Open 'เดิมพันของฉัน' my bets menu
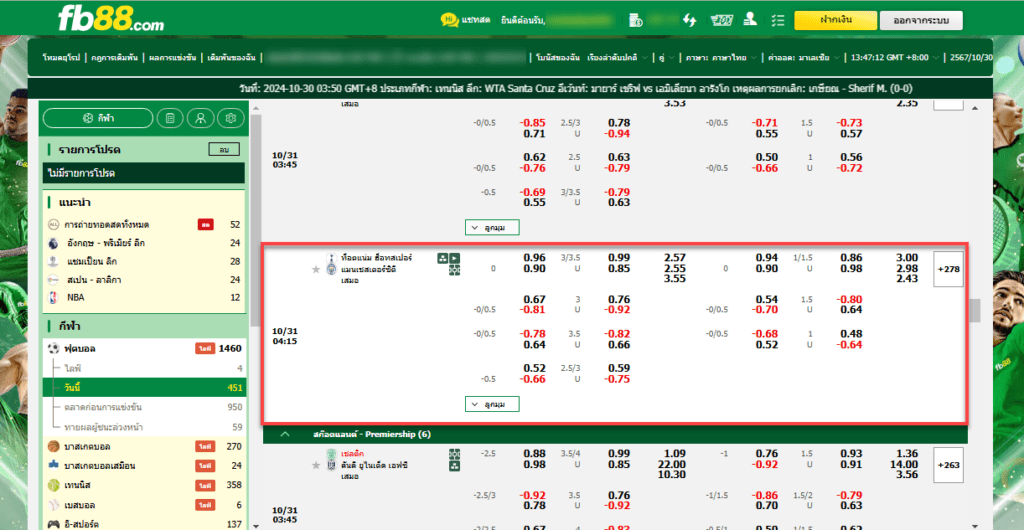This screenshot has width=1024, height=530. point(231,57)
